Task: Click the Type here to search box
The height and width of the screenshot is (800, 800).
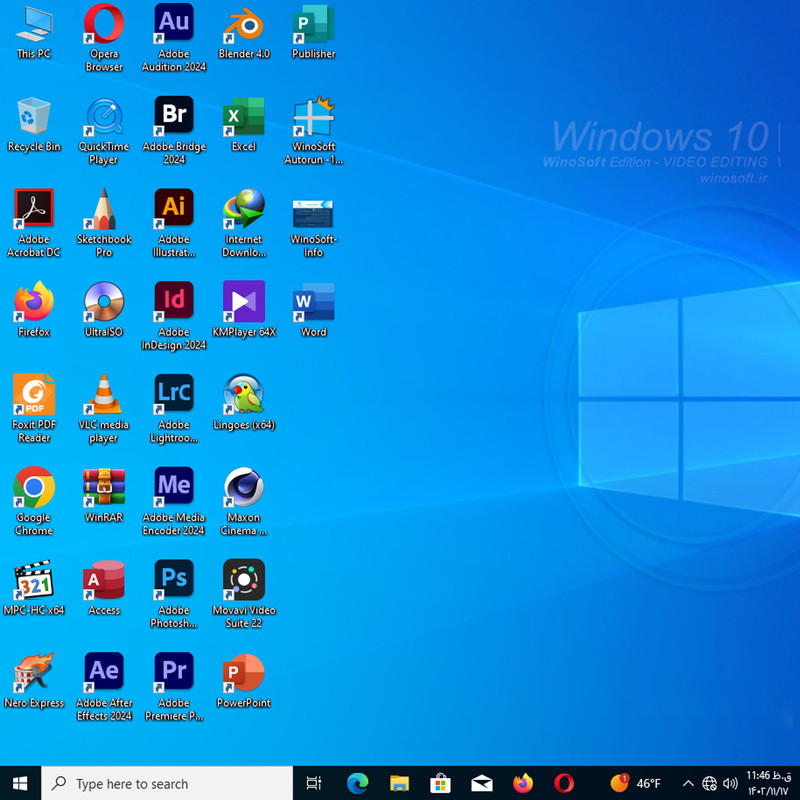Action: tap(167, 783)
